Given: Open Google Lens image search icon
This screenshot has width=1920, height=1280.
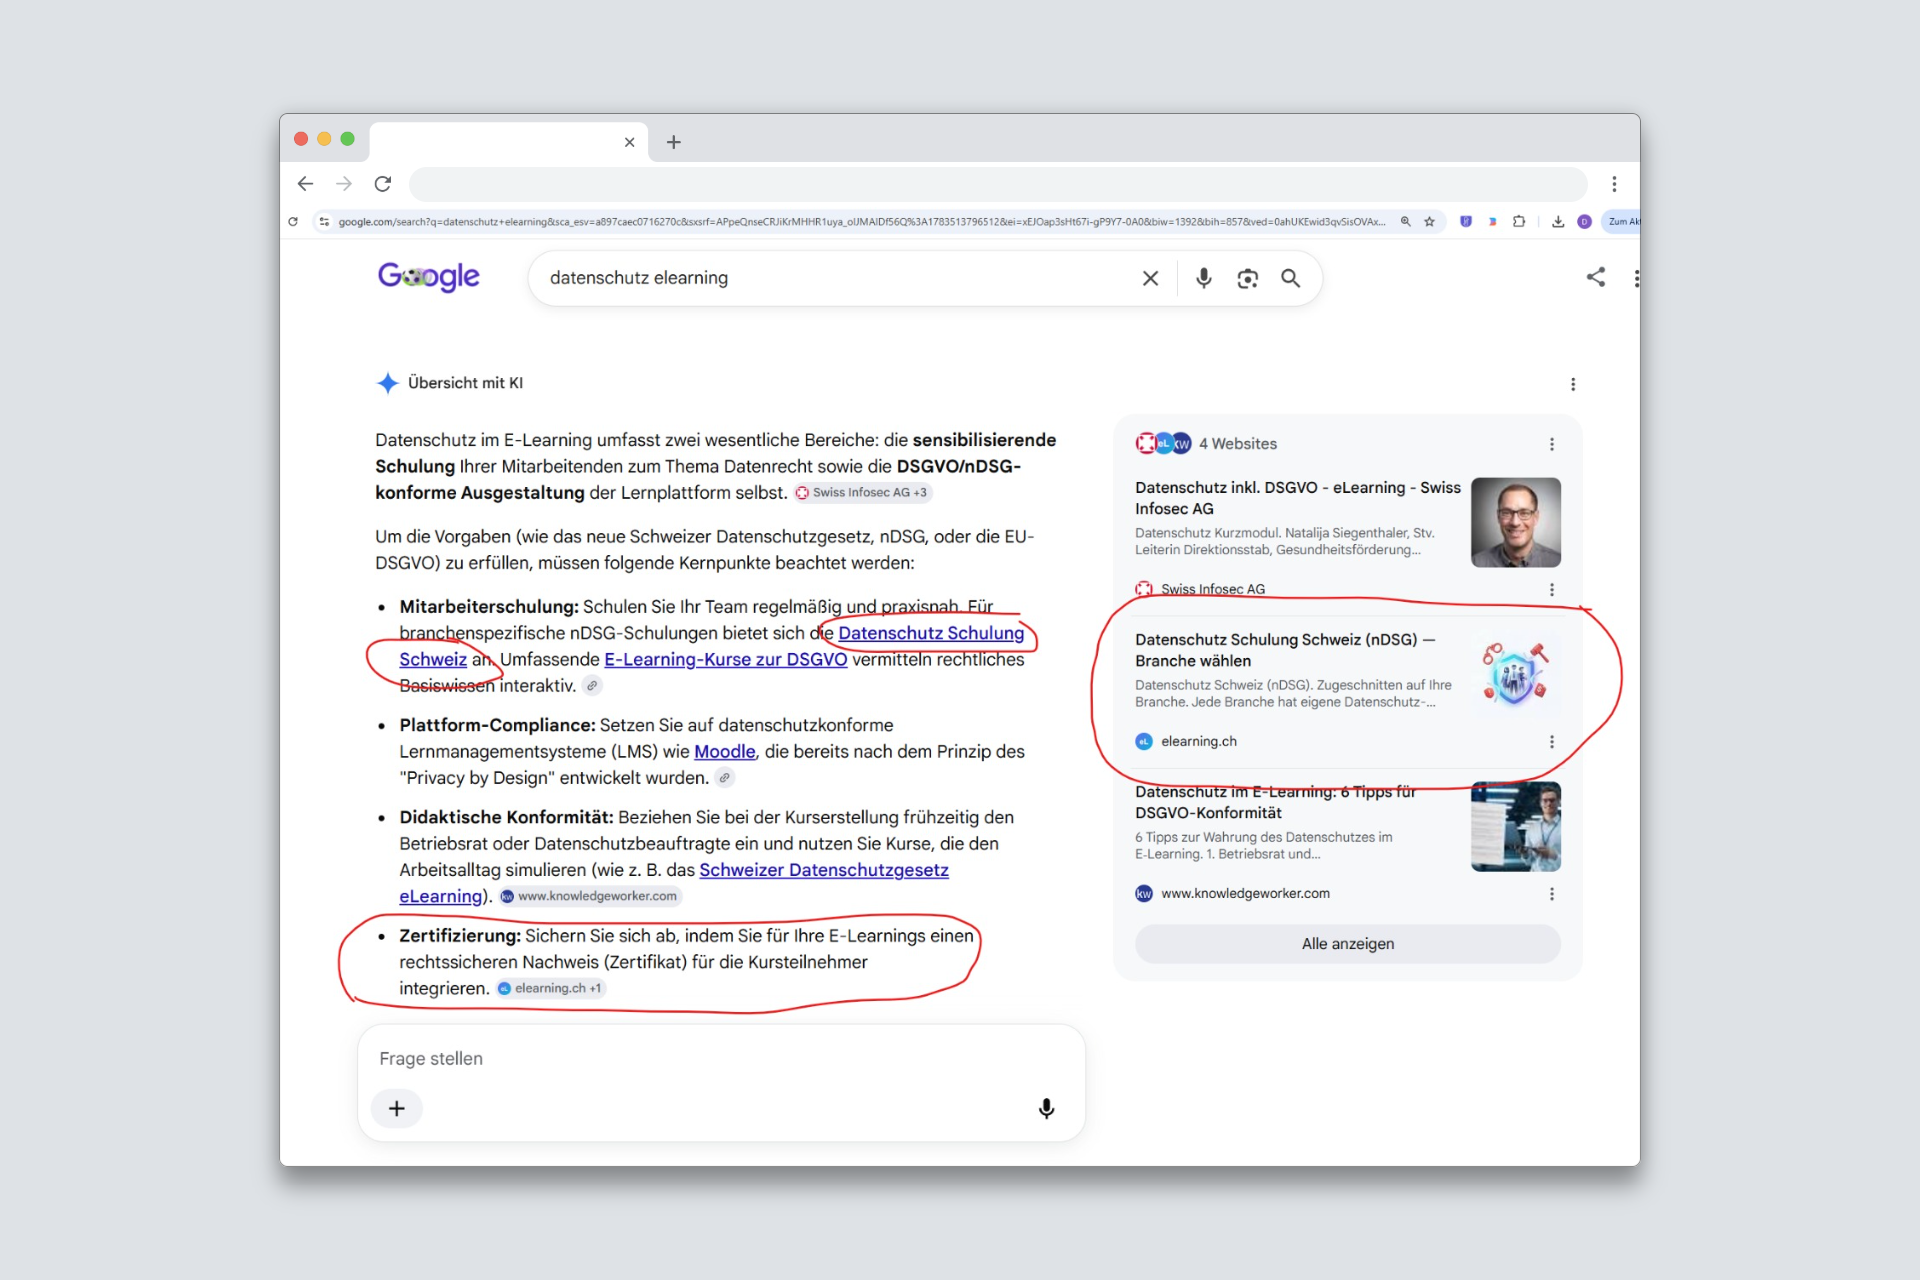Looking at the screenshot, I should tap(1247, 278).
